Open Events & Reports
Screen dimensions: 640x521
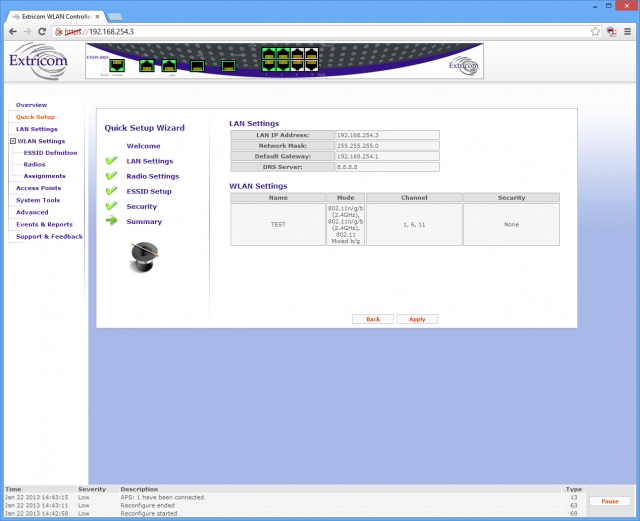(44, 224)
